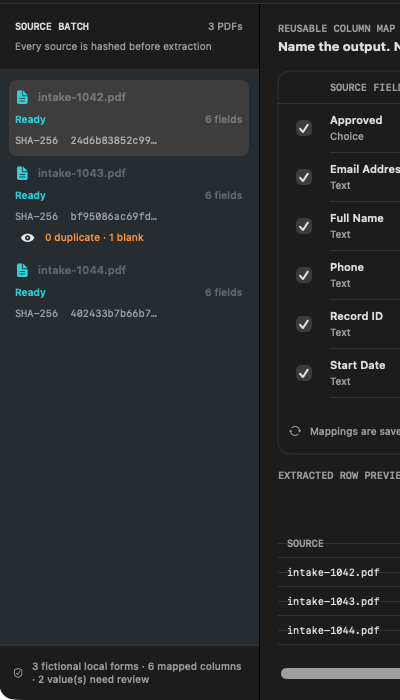Click the '3 PDFs' count label
Viewport: 400px width, 700px height.
tap(225, 27)
